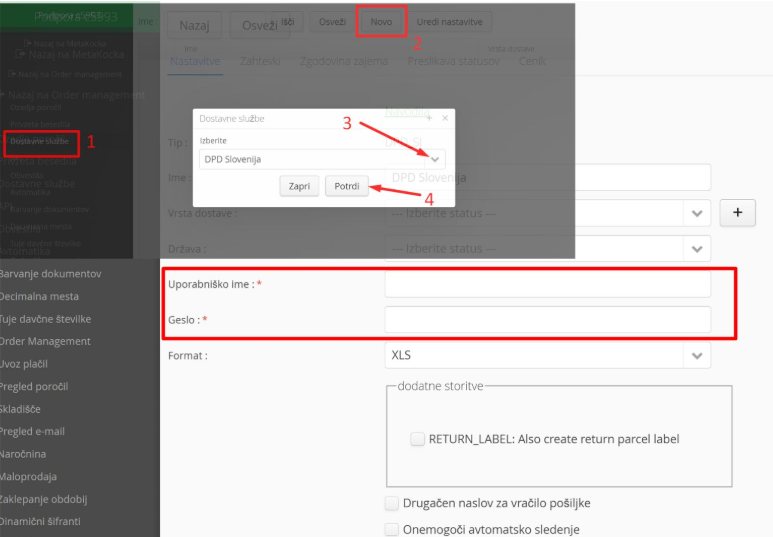Click the small Osveži button beside Novo
This screenshot has height=537, width=773.
coord(332,22)
